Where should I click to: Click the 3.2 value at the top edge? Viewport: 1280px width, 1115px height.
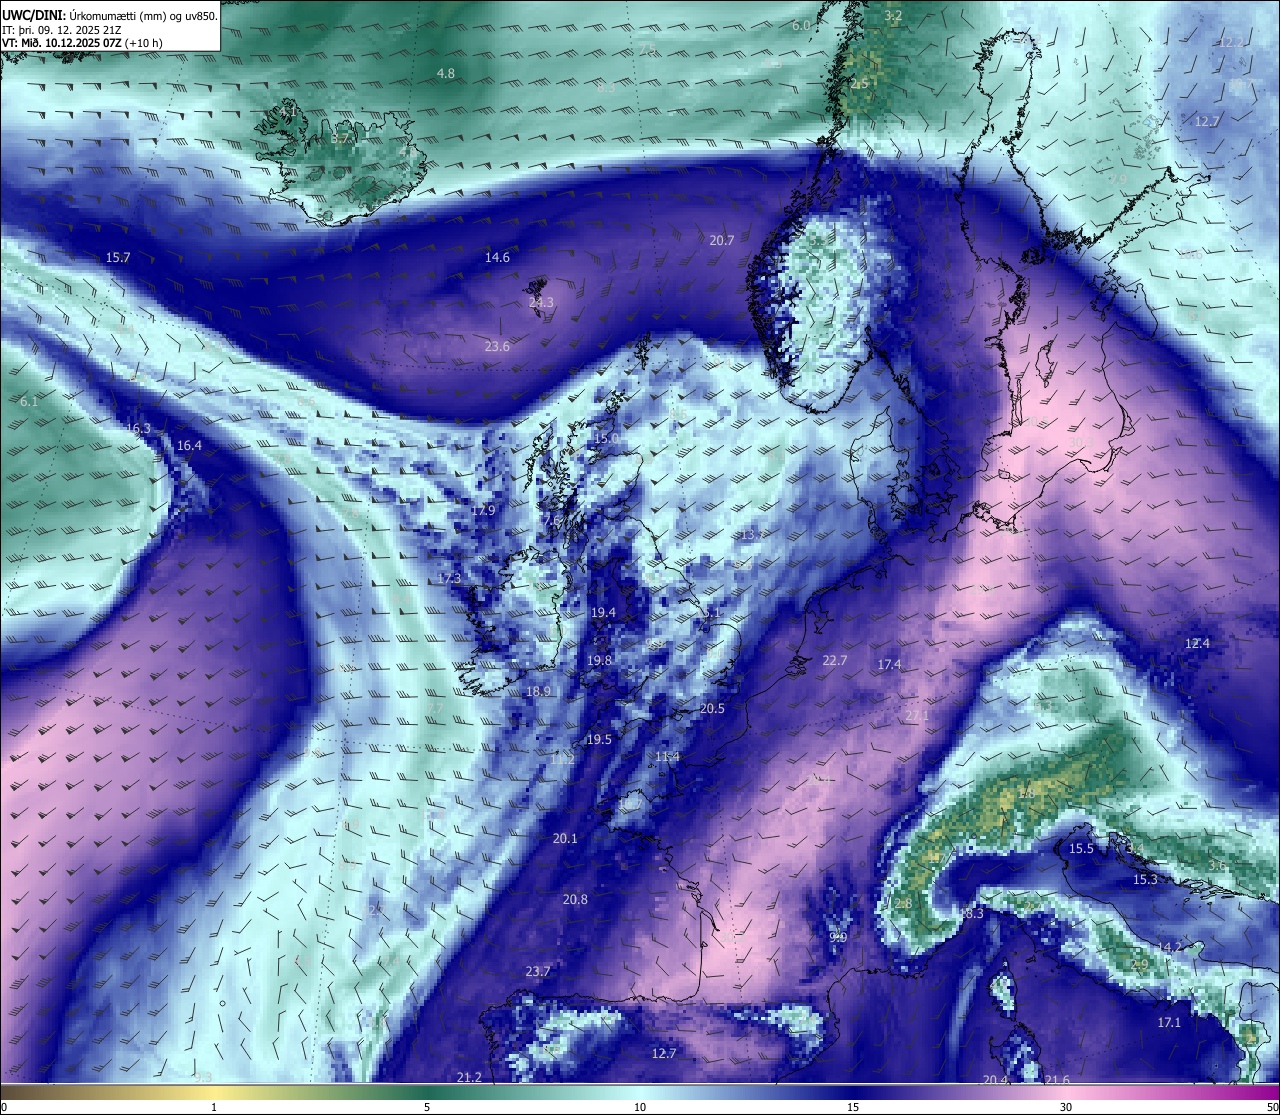894,16
